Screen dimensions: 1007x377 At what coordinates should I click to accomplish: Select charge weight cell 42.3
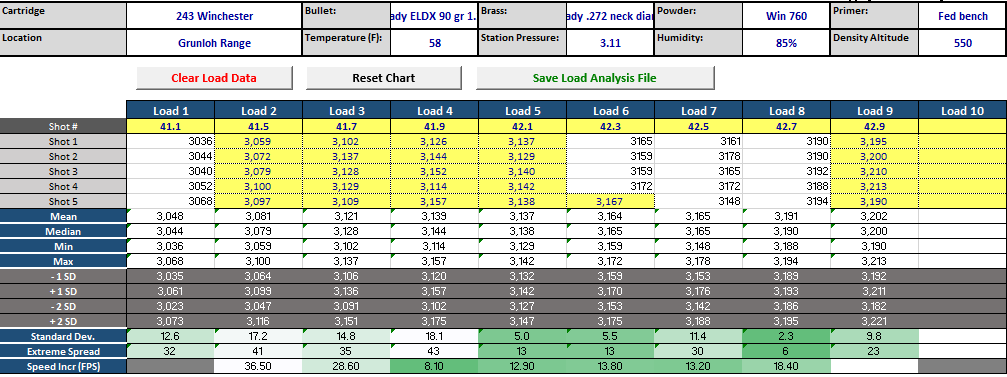610,127
